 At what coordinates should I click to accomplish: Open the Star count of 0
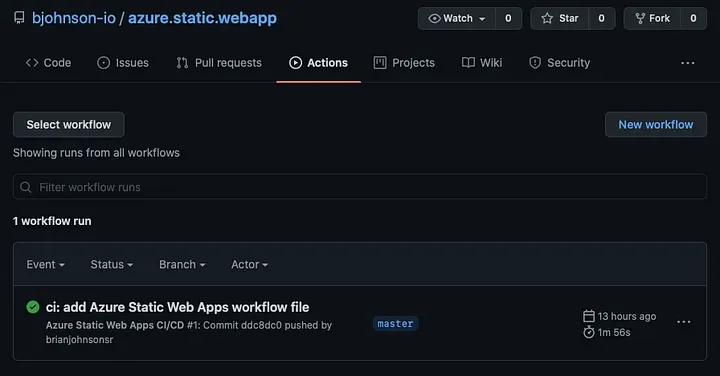(602, 18)
